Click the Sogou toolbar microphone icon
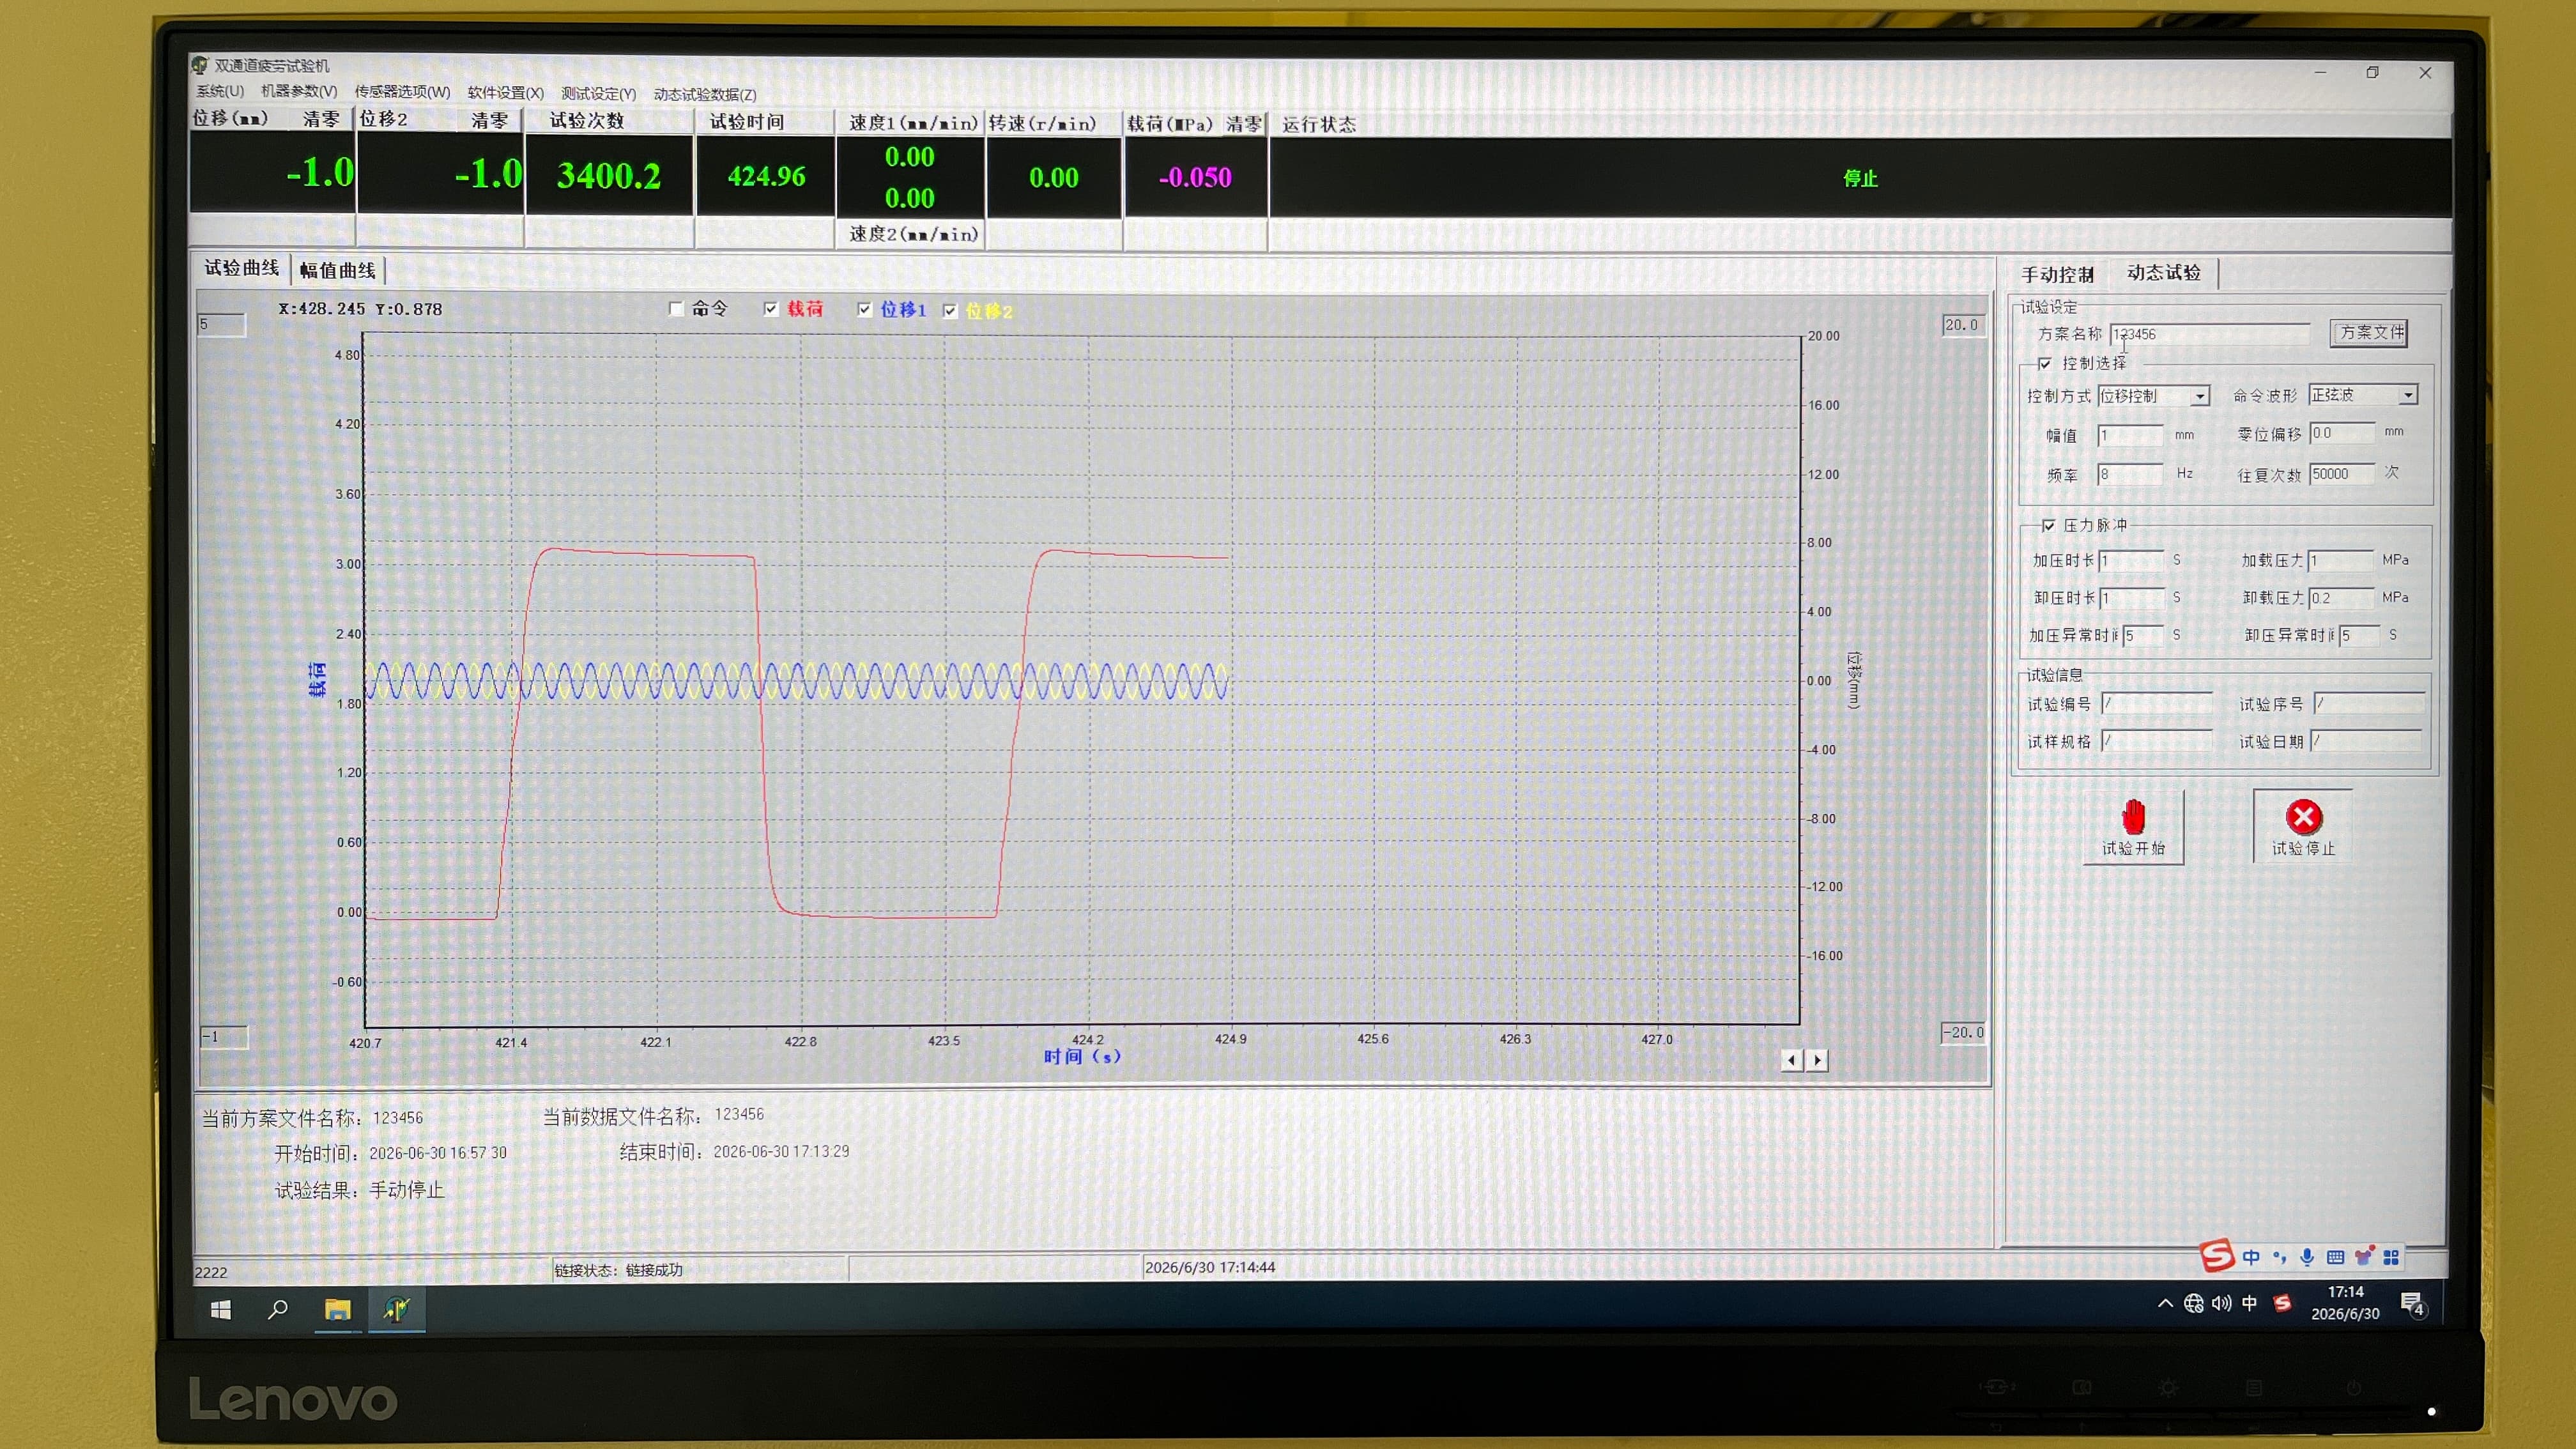The width and height of the screenshot is (2576, 1449). [2307, 1257]
